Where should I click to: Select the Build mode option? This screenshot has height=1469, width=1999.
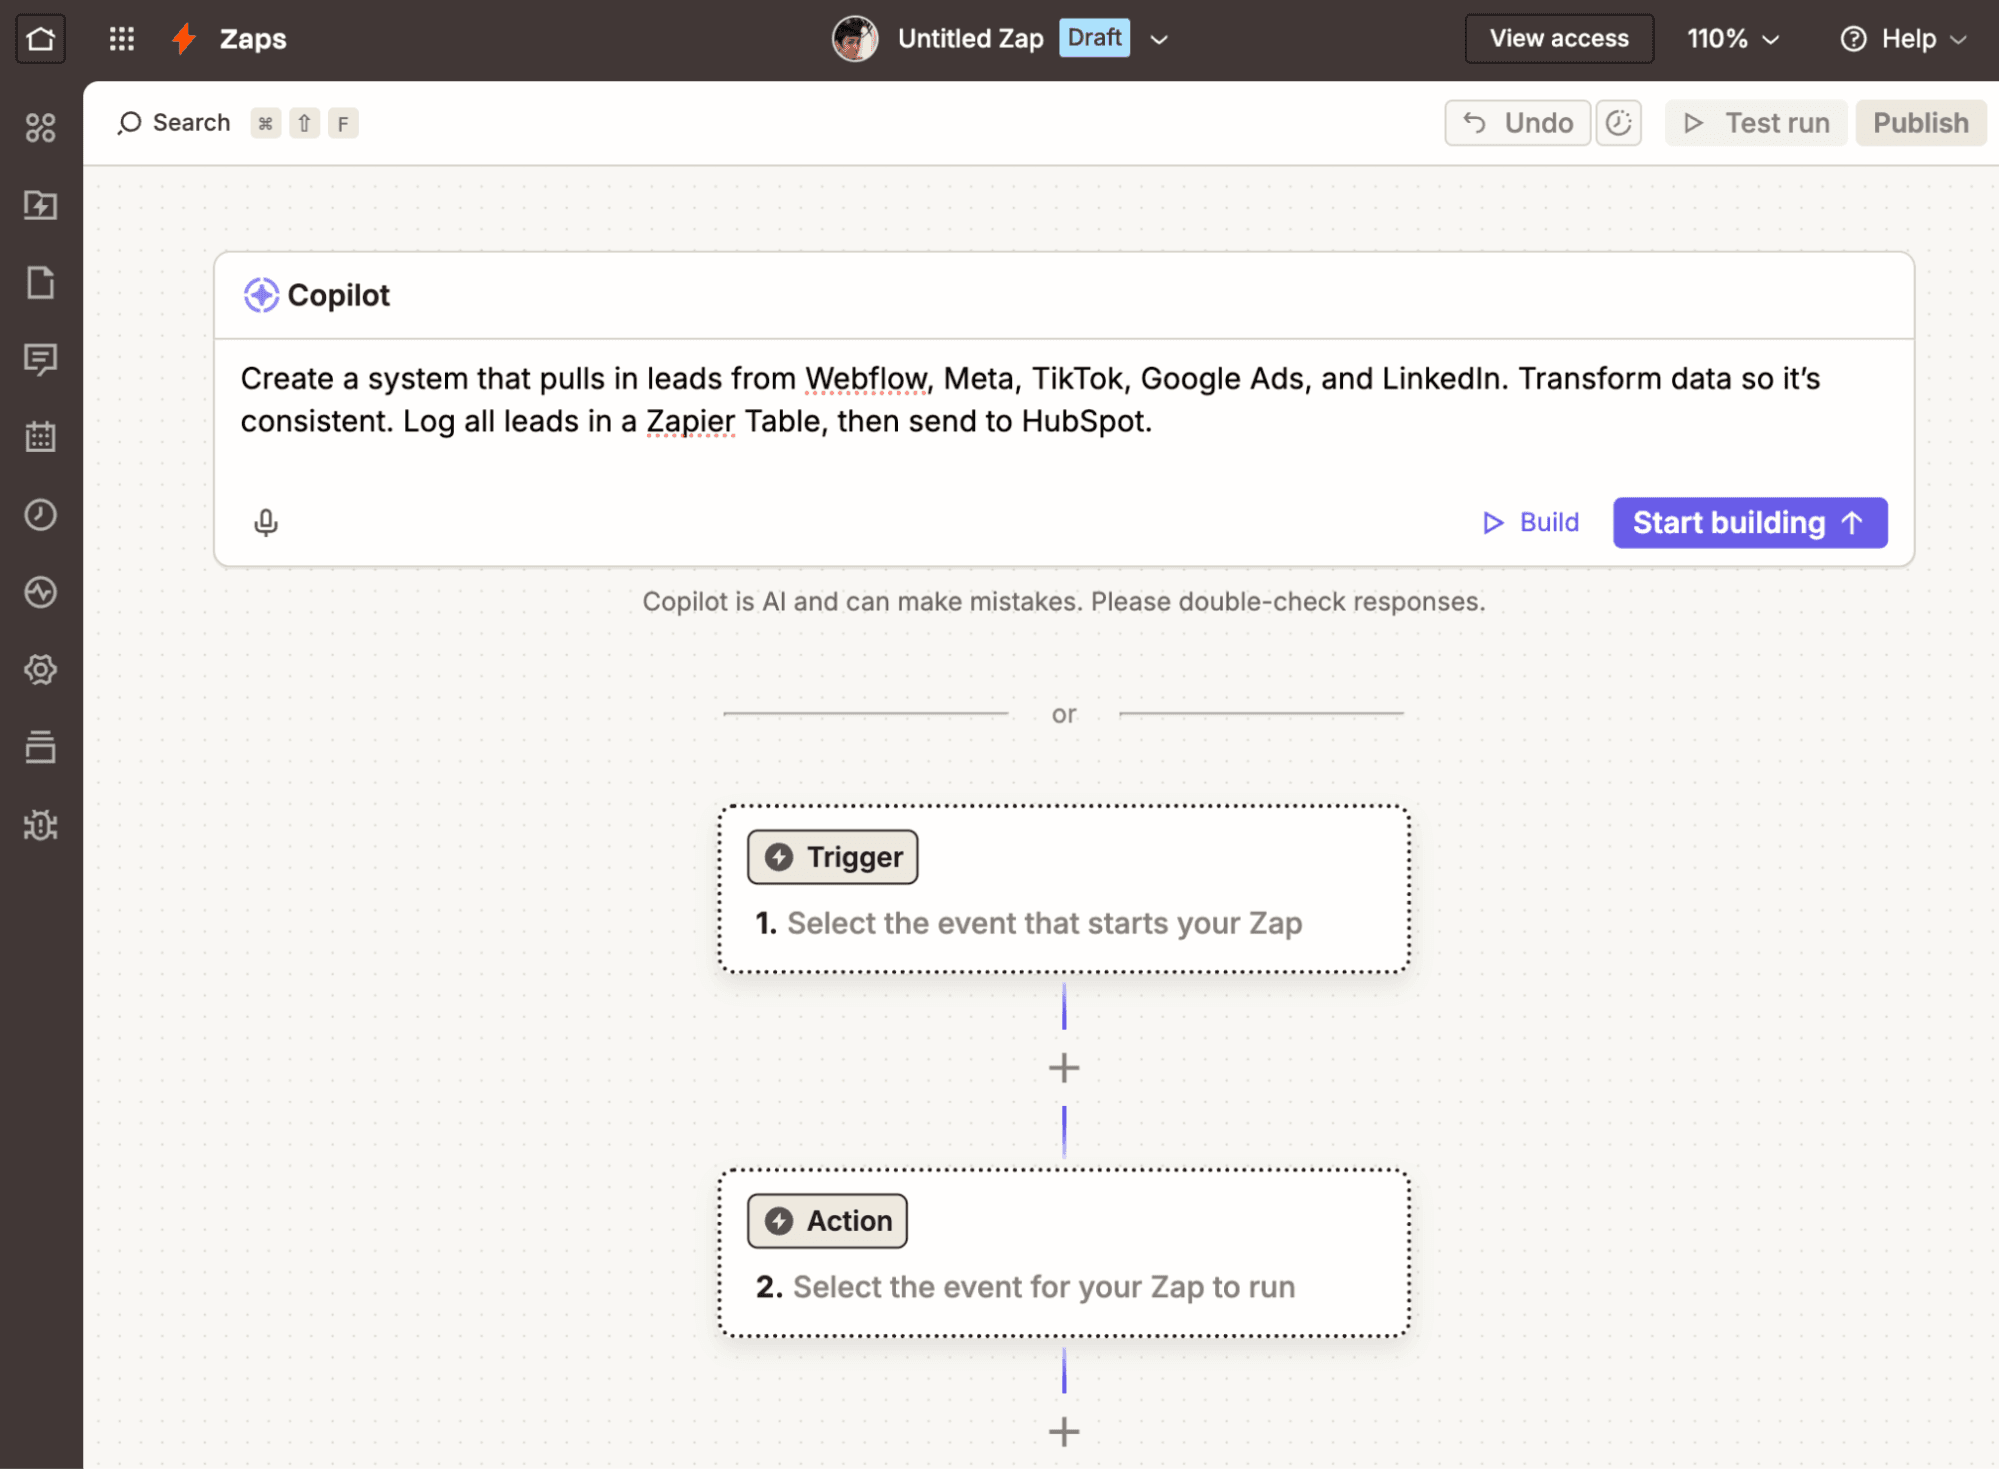[x=1531, y=523]
